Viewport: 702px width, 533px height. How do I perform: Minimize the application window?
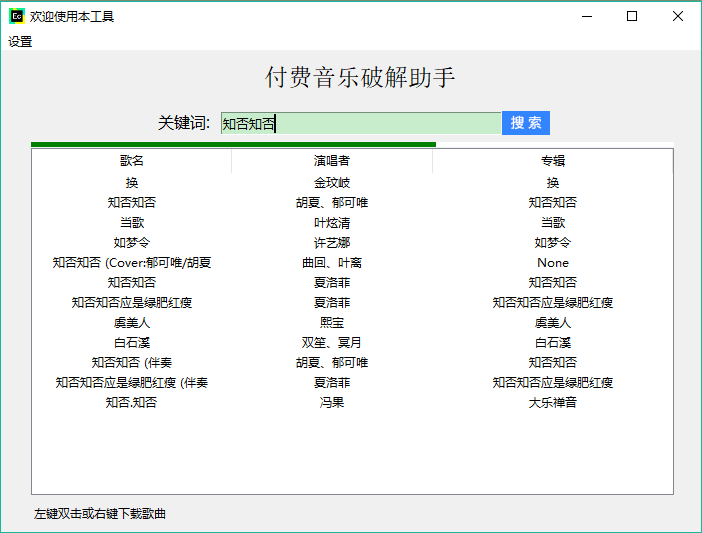pos(587,17)
